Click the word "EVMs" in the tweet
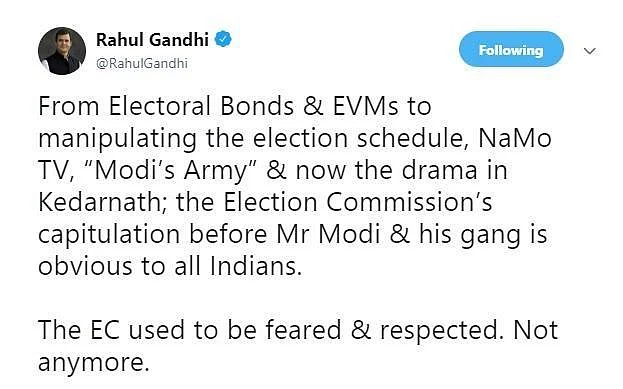This screenshot has width=623, height=389. (x=366, y=106)
